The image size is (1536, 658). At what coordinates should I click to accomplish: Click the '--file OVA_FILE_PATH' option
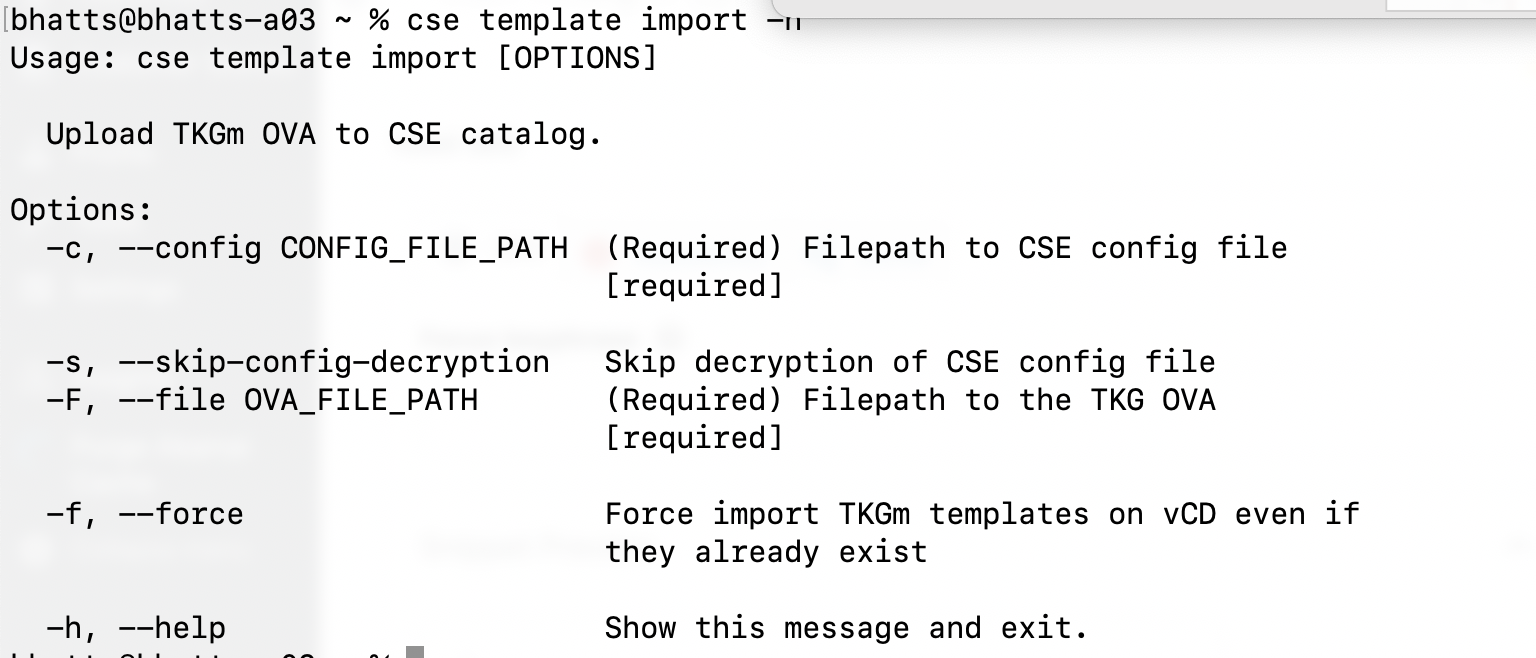click(x=297, y=400)
